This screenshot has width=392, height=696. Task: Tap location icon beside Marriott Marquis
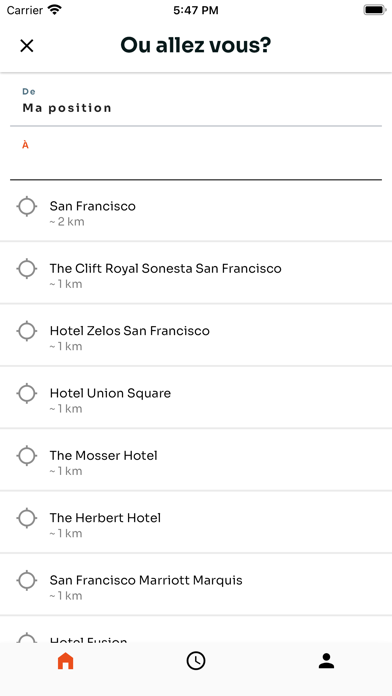click(27, 581)
